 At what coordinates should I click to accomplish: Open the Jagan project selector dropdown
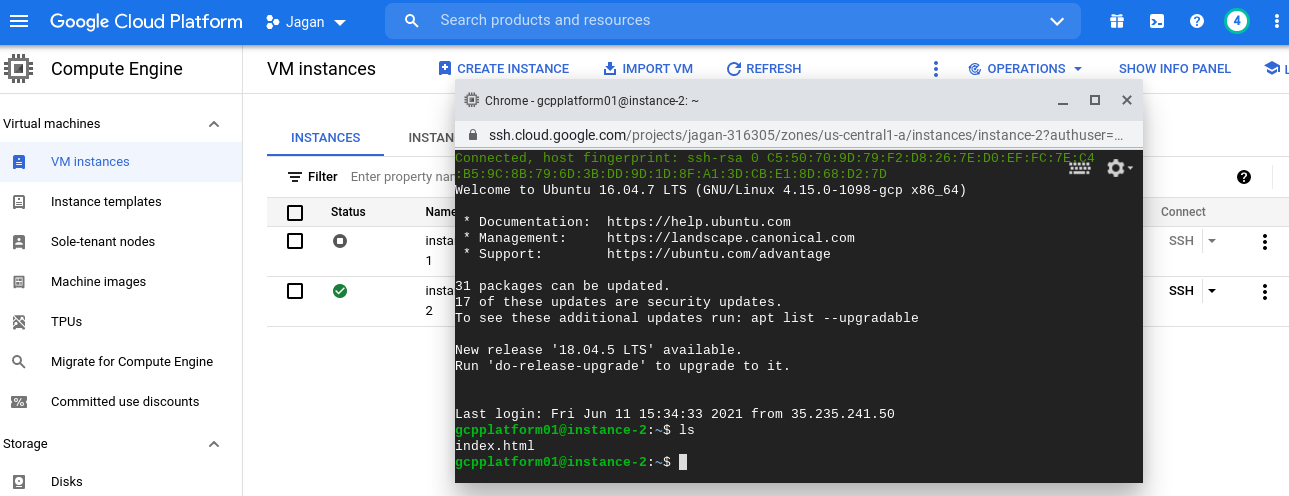click(x=306, y=21)
